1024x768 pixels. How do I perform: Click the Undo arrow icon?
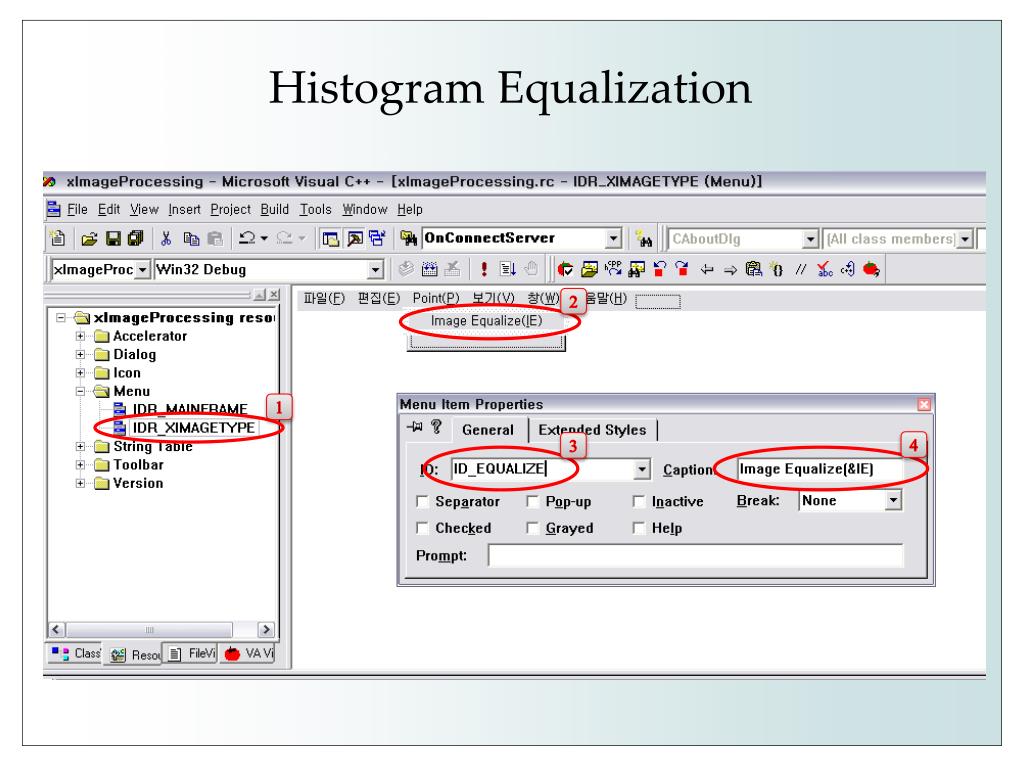point(247,238)
